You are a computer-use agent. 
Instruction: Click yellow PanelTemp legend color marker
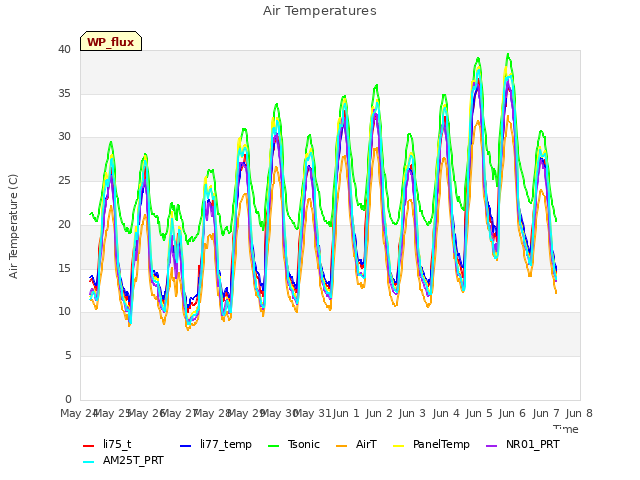[x=399, y=446]
